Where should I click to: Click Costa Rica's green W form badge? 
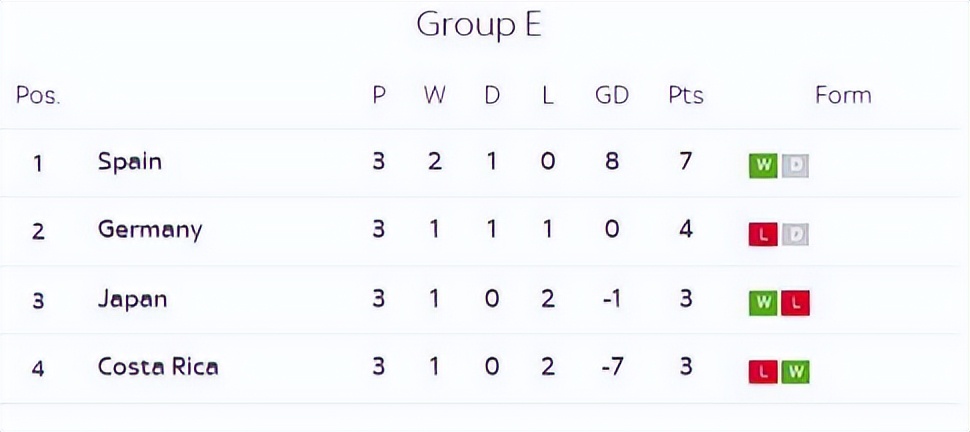point(796,372)
